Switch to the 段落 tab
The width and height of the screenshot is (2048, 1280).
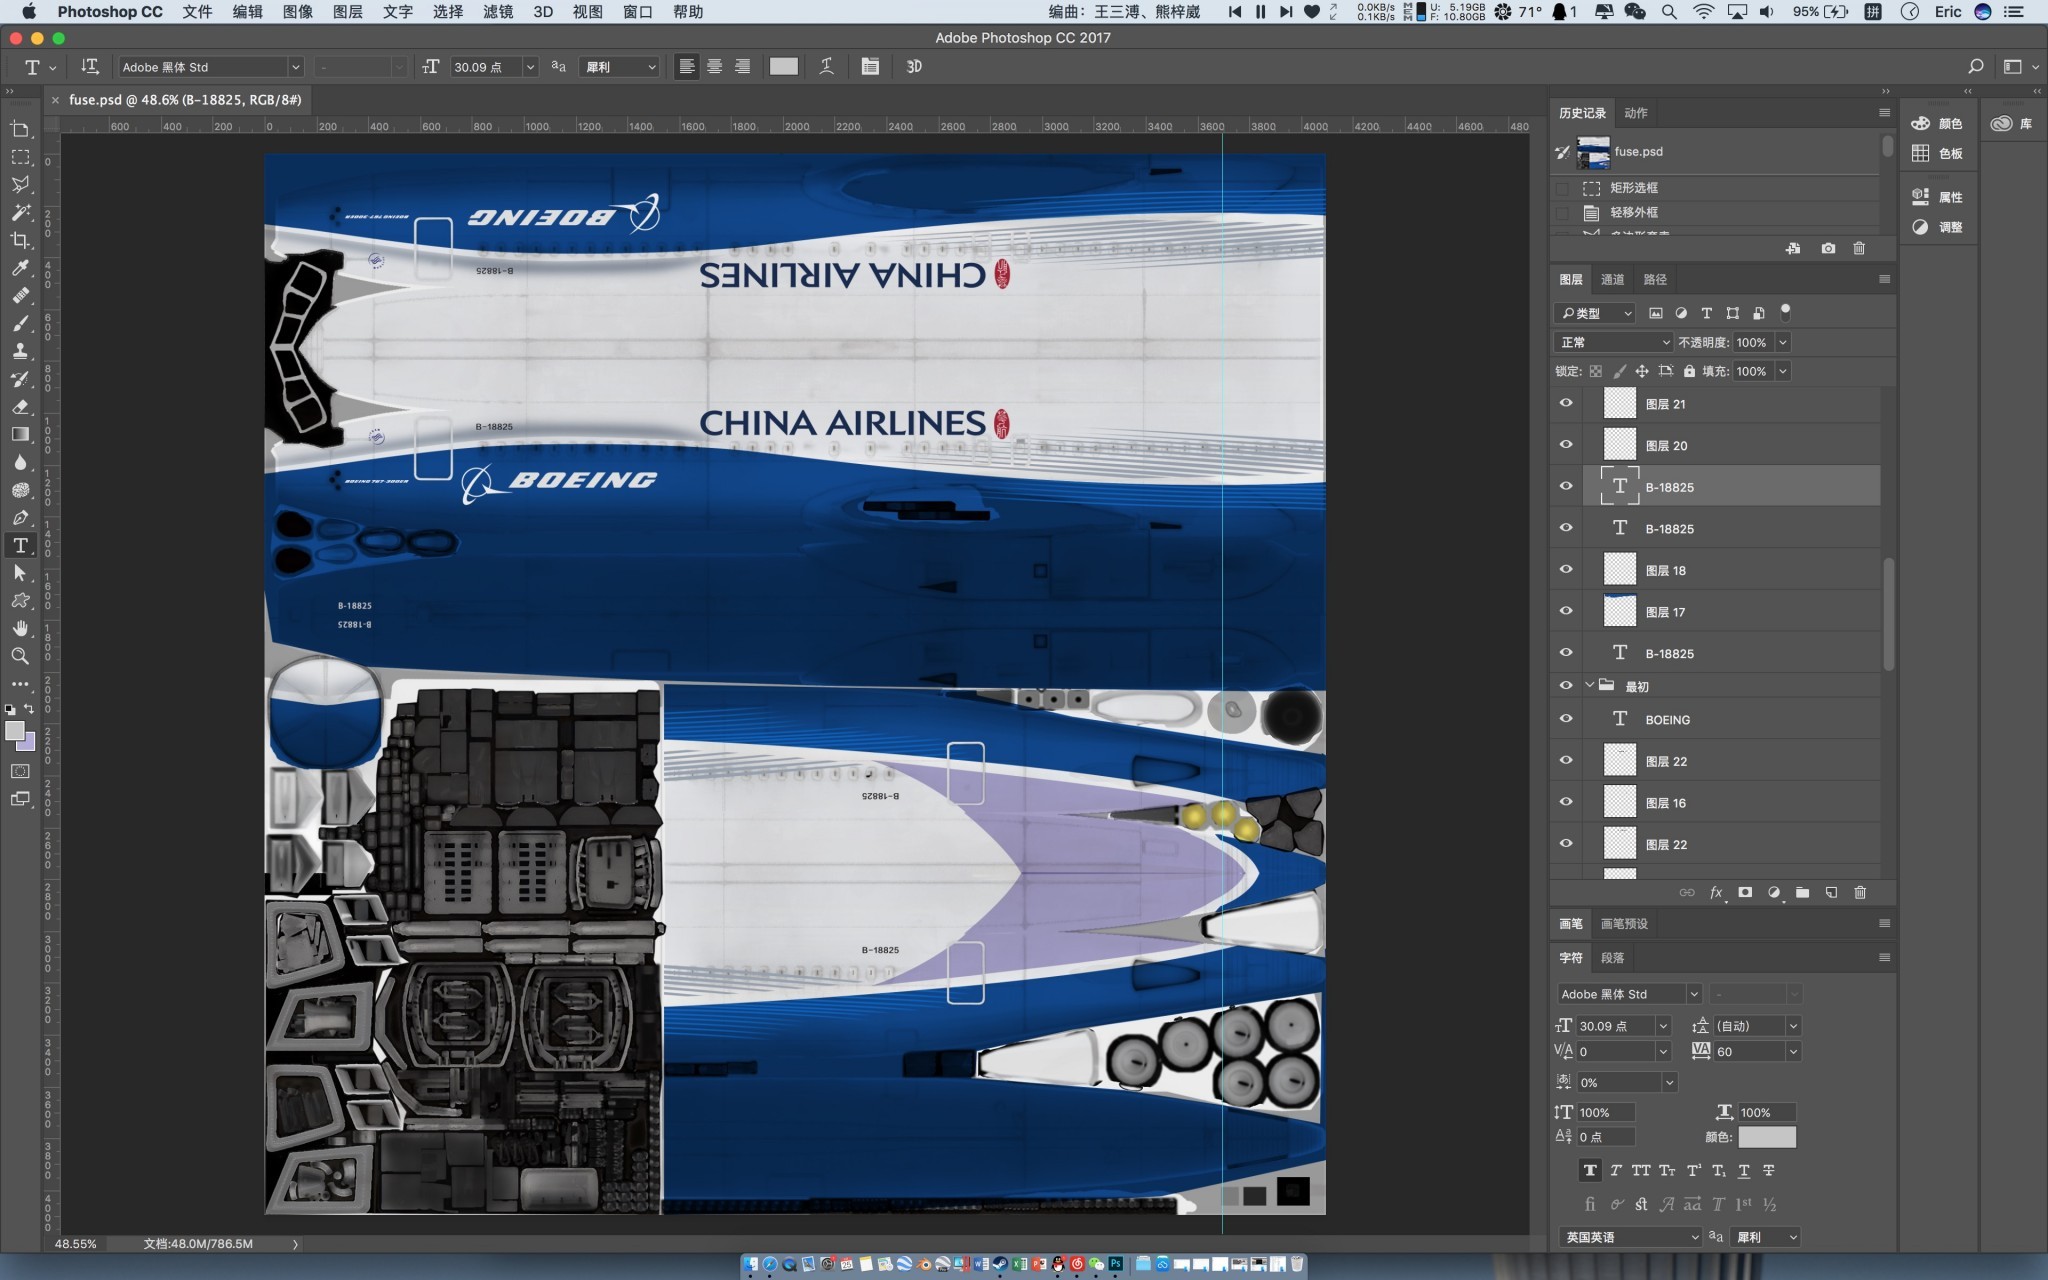click(1613, 958)
